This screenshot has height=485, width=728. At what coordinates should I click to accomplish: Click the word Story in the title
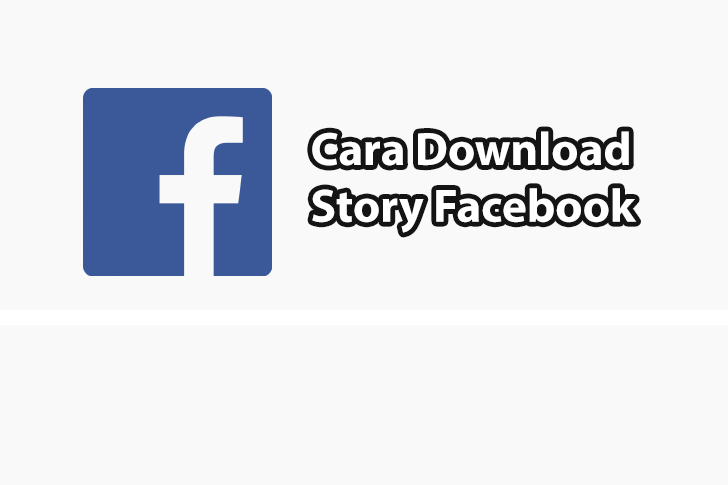click(x=367, y=209)
